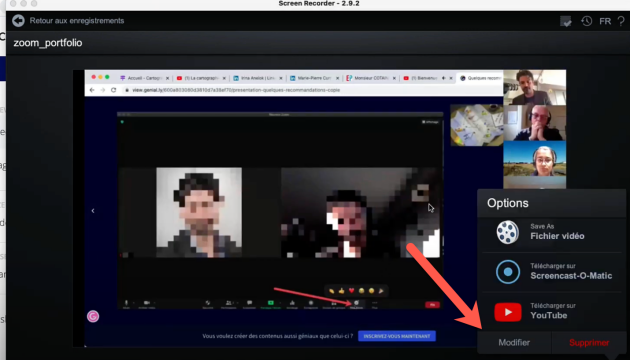Click the film reel Fichier vidéo icon
630x360 pixels.
pyautogui.click(x=507, y=232)
